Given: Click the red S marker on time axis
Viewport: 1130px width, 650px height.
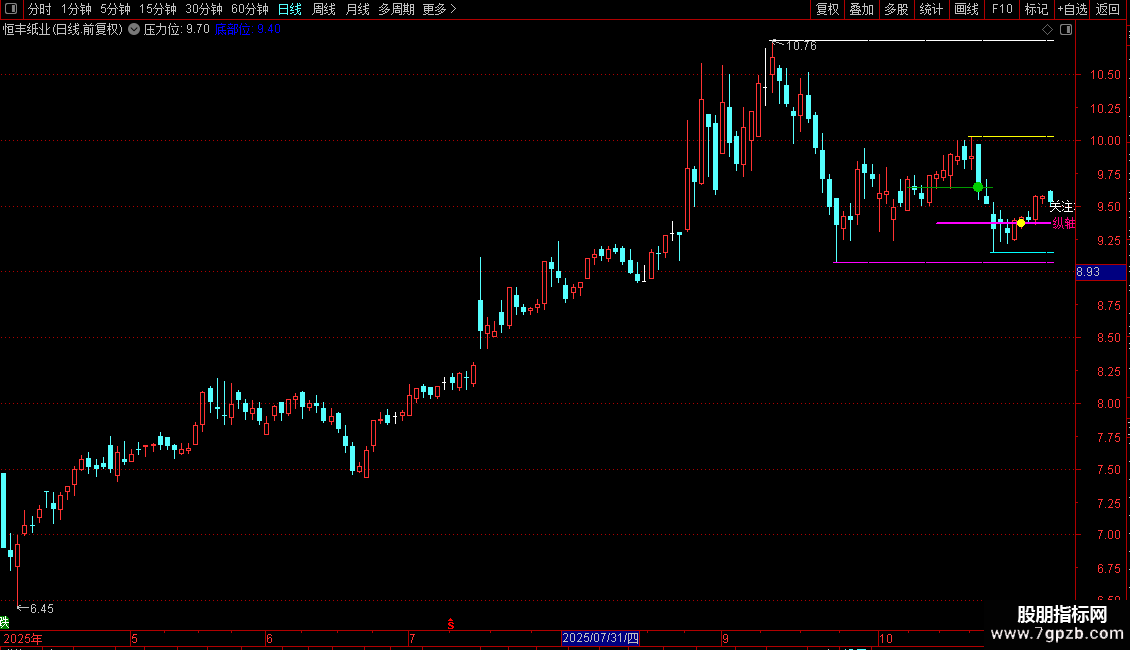Looking at the screenshot, I should pyautogui.click(x=450, y=625).
